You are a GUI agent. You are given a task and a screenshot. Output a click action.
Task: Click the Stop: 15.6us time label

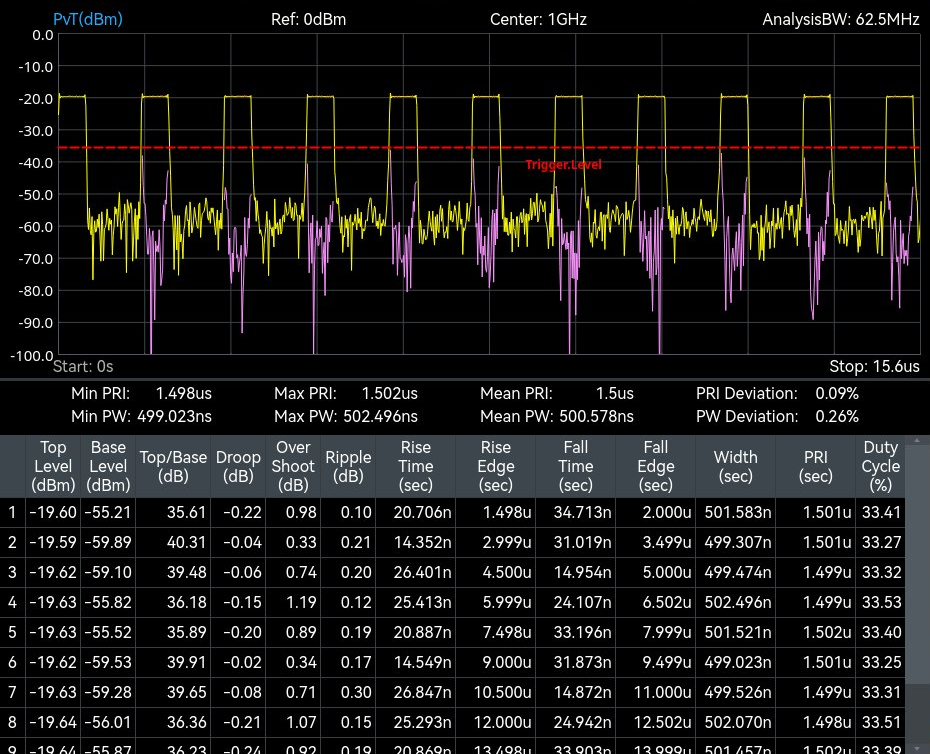click(874, 366)
